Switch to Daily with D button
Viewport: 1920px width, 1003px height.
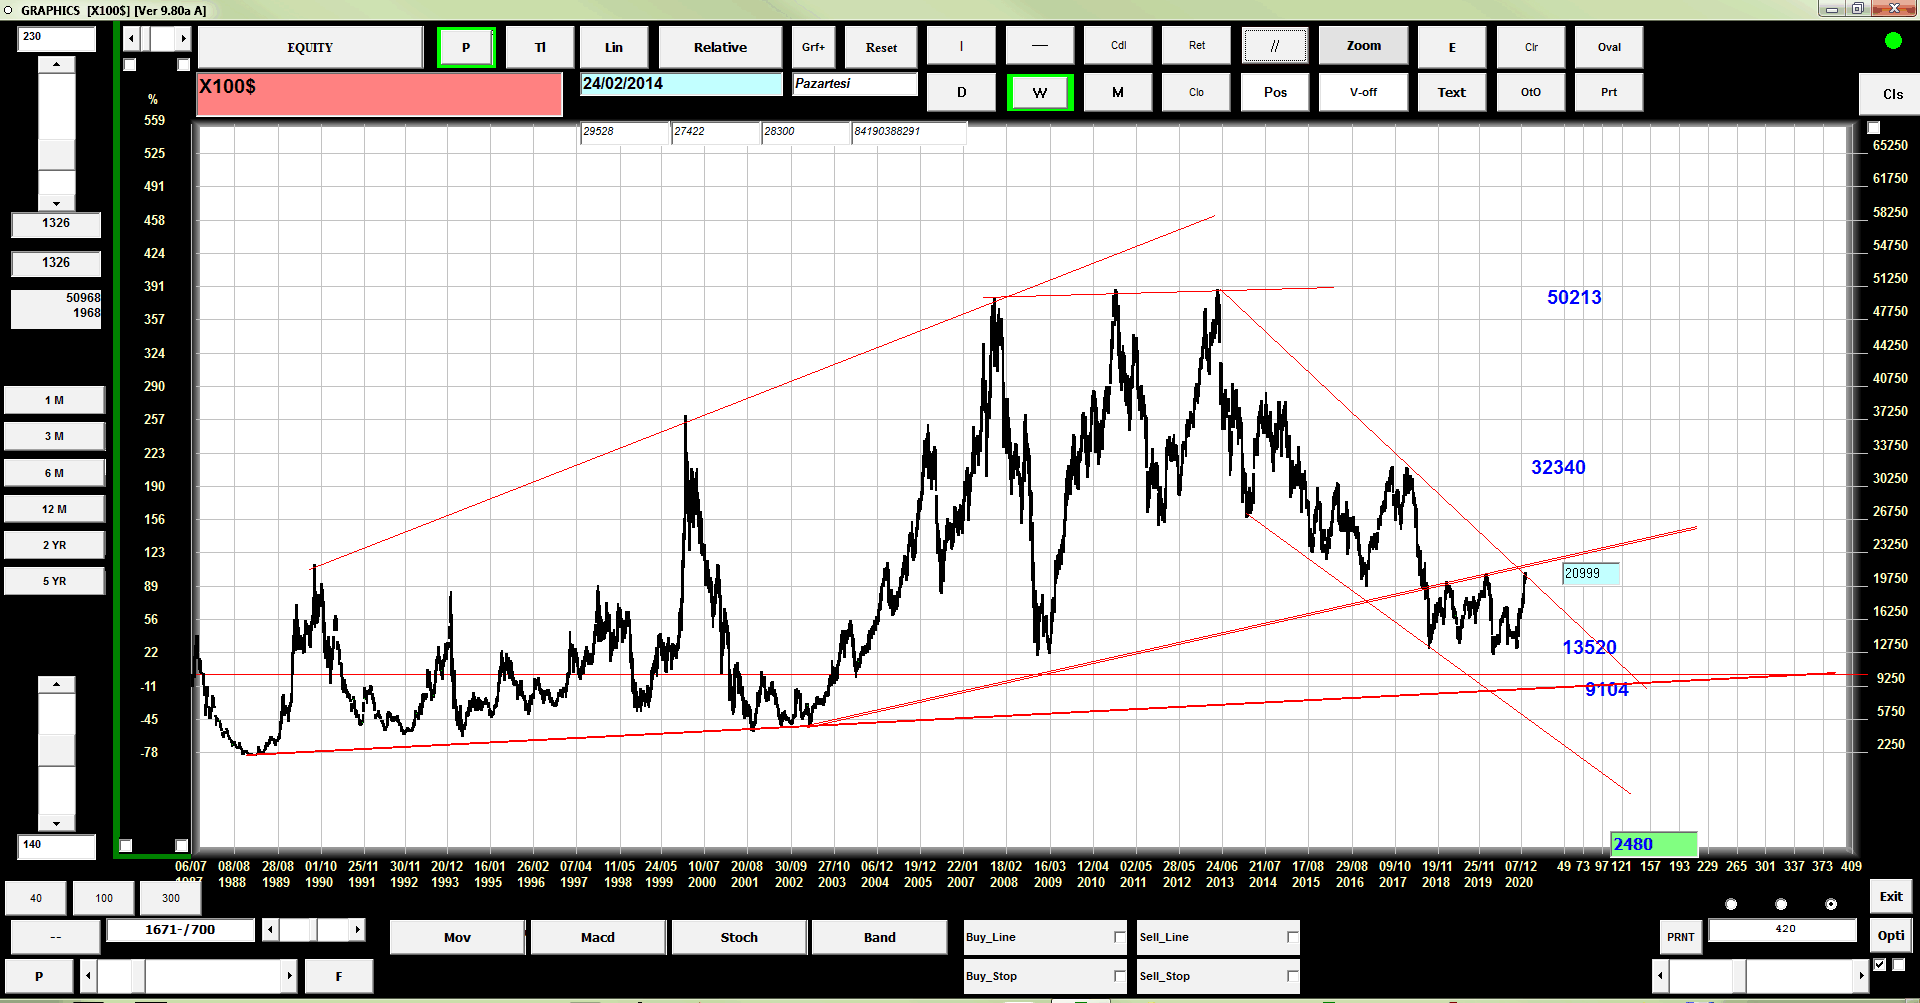[961, 92]
